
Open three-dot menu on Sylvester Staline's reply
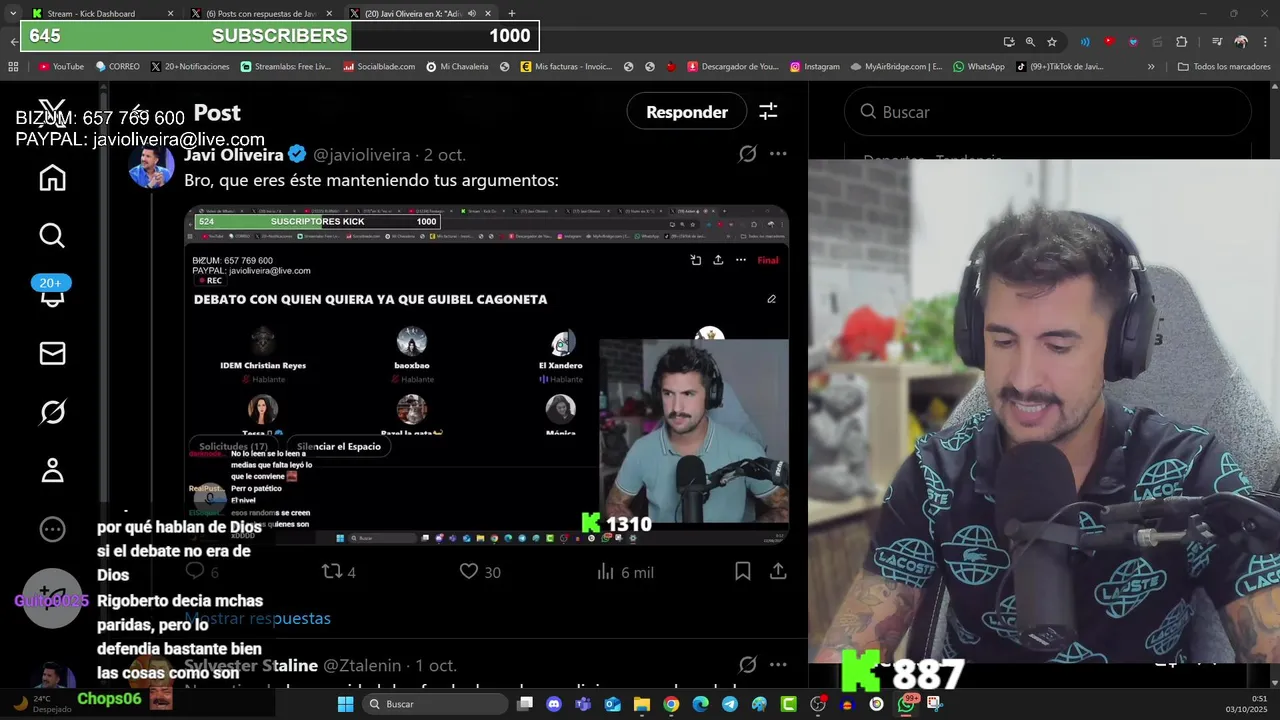[x=778, y=665]
